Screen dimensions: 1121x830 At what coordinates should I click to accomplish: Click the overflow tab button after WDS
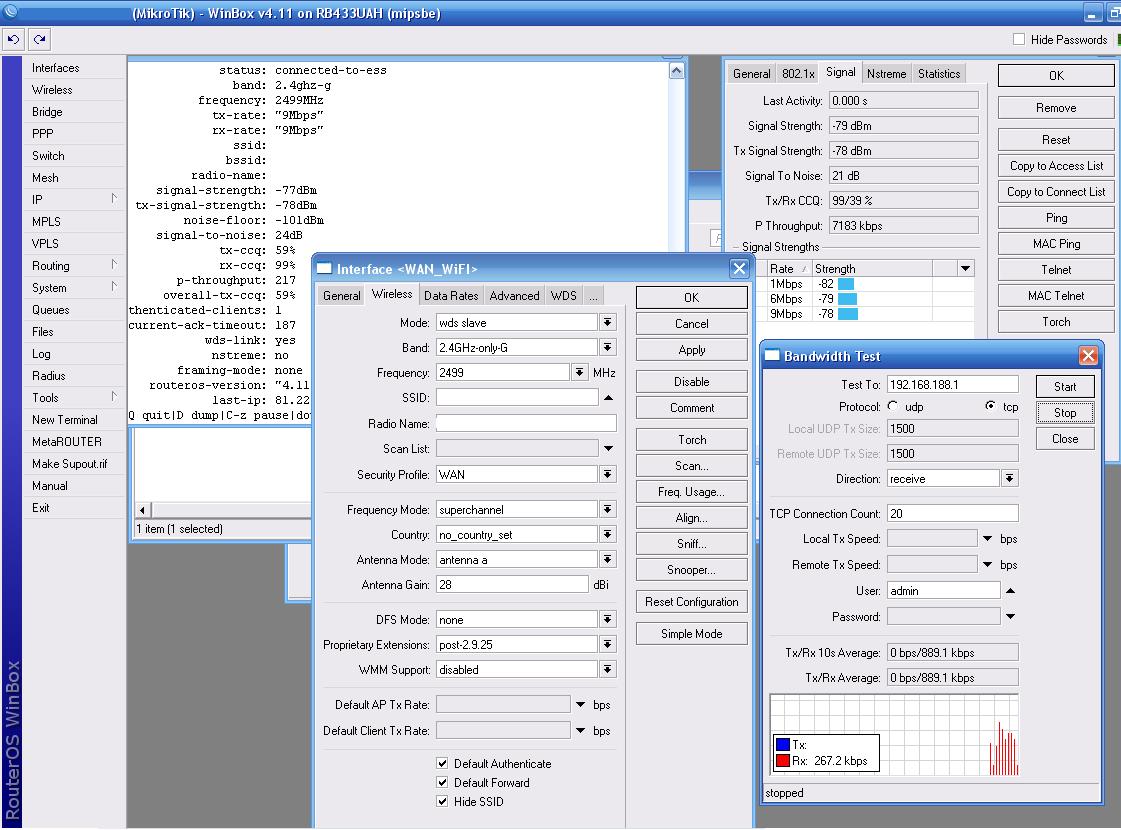click(x=593, y=296)
